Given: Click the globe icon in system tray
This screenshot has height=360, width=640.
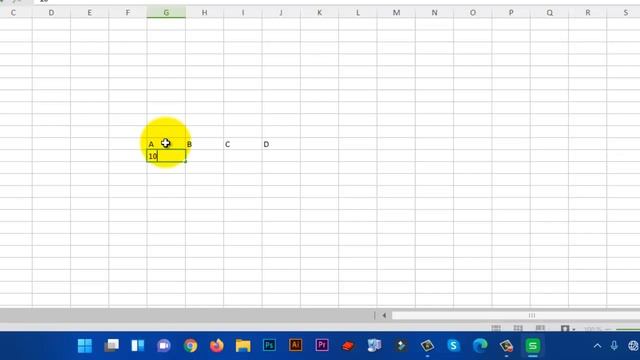Looking at the screenshot, I should tap(633, 346).
